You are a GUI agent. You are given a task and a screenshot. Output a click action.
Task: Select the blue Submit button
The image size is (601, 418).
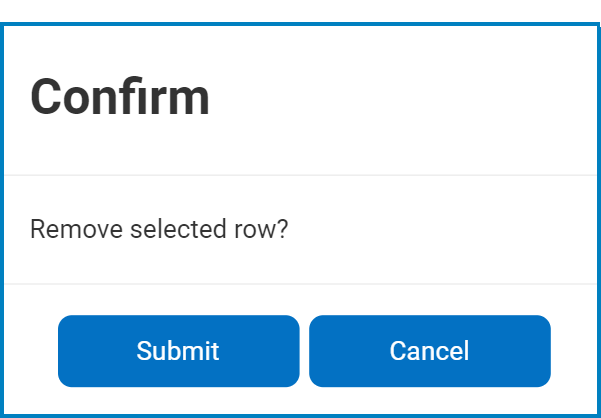[x=178, y=351]
